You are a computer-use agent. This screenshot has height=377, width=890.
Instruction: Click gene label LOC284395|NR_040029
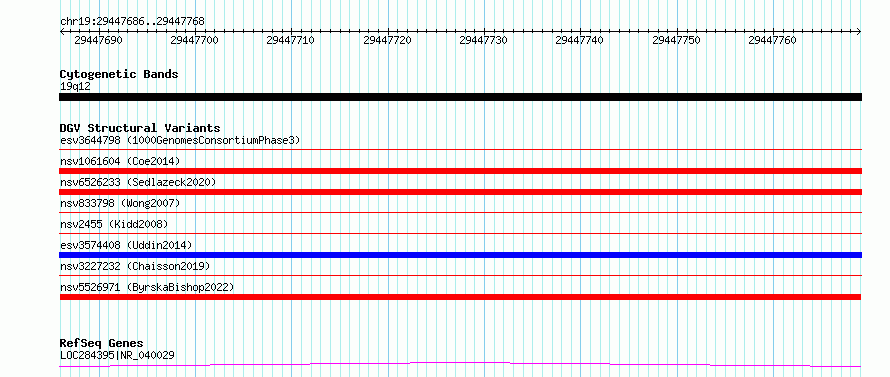(117, 356)
